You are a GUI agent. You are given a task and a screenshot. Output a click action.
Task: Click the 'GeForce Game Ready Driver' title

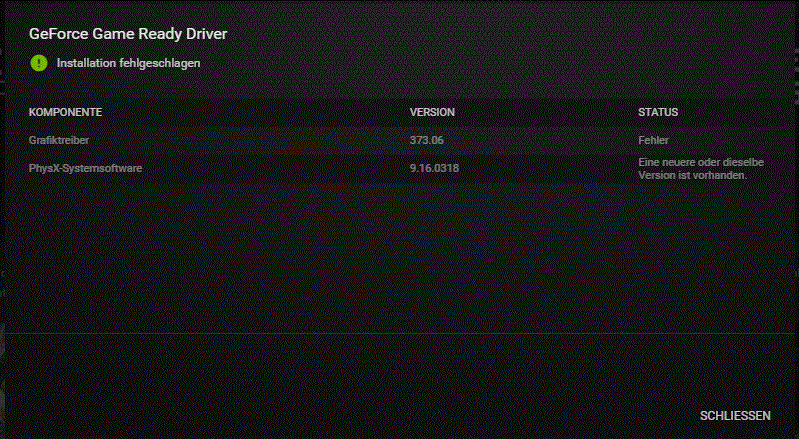[128, 34]
